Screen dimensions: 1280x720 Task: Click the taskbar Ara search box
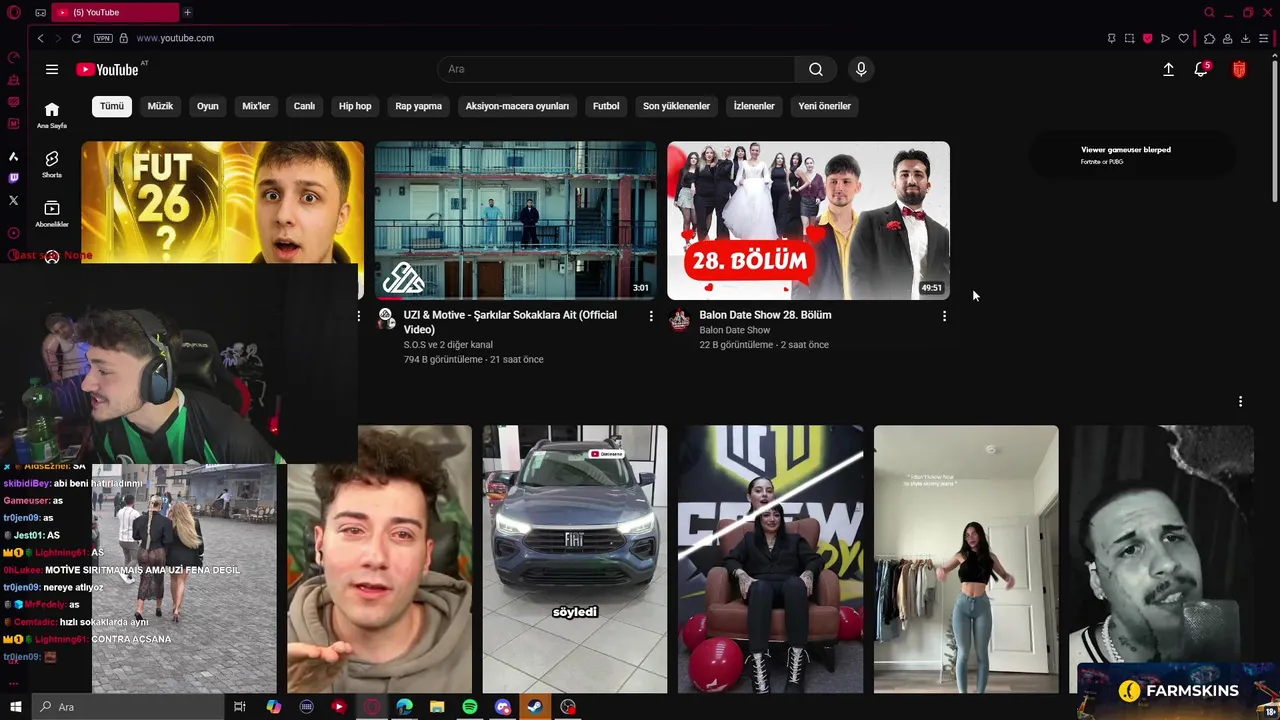(126, 707)
